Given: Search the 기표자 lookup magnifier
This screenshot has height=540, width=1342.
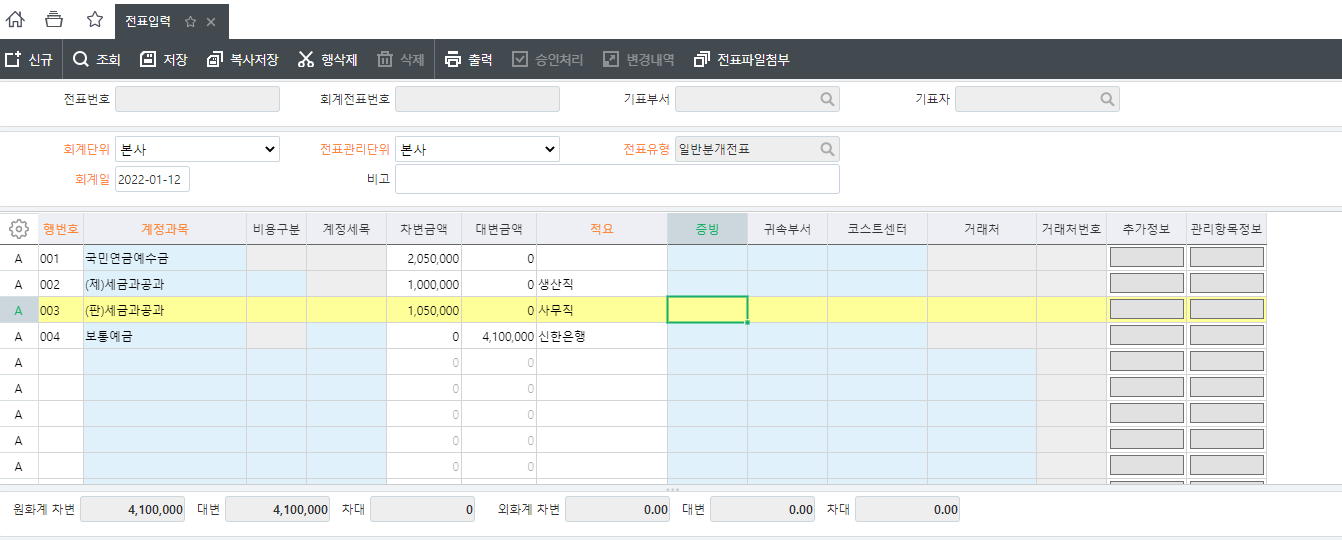Looking at the screenshot, I should pyautogui.click(x=1107, y=99).
